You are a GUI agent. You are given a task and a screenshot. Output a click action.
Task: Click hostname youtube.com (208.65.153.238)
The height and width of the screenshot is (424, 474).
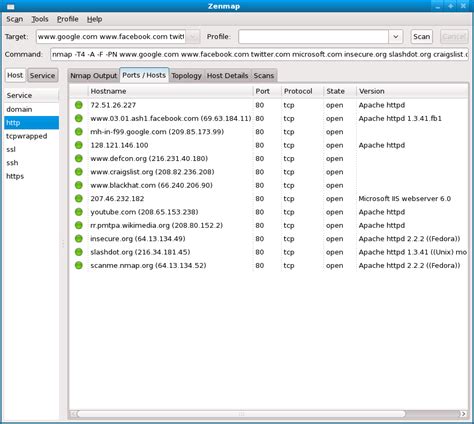[144, 212]
